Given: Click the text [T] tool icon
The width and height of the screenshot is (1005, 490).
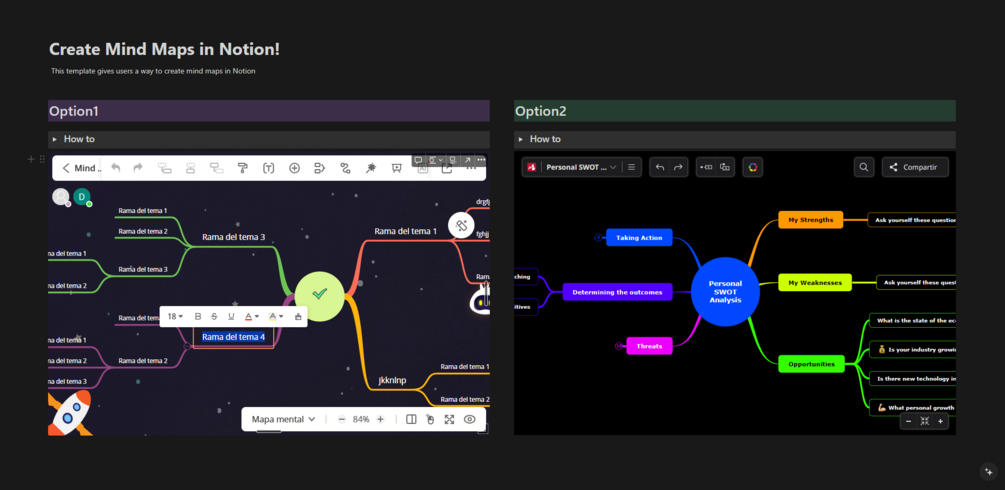Looking at the screenshot, I should pos(269,168).
